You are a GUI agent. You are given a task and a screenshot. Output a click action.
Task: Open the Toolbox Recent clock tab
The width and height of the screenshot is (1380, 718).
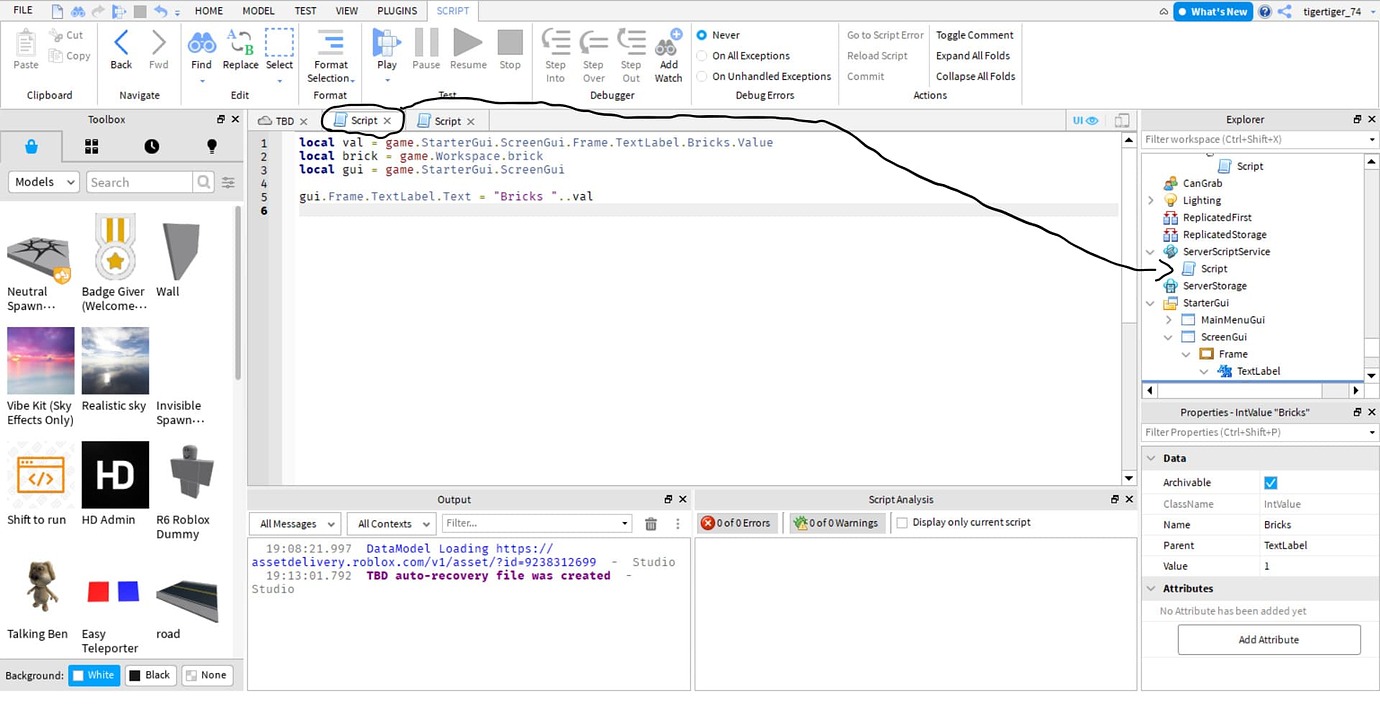tap(151, 146)
